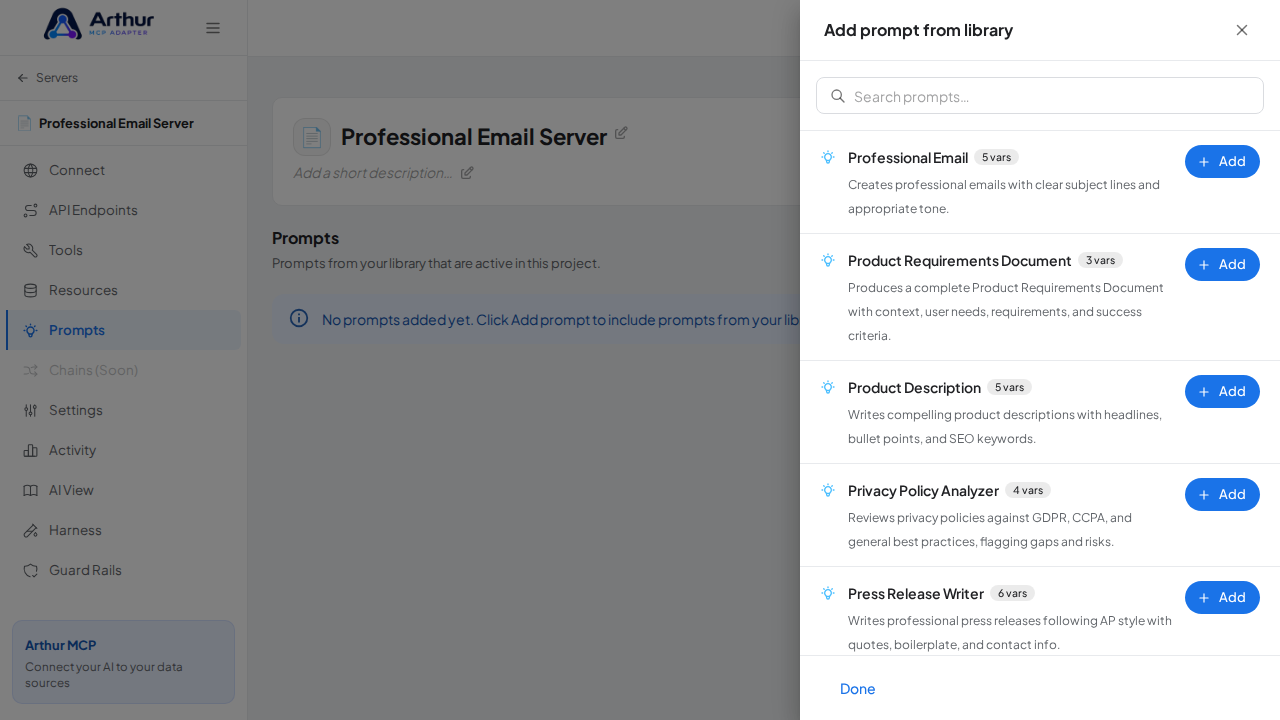
Task: Click the Search prompts input field
Action: 1040,96
